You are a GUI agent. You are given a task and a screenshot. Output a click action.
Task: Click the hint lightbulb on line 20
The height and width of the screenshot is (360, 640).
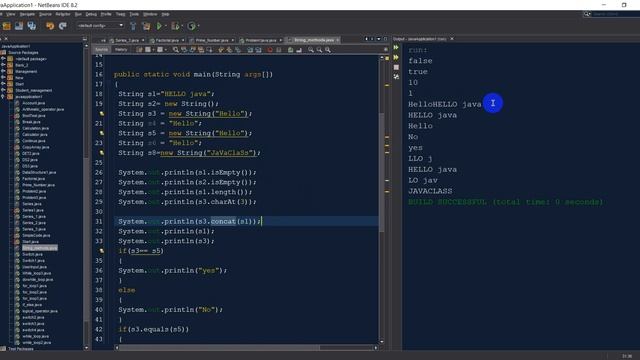point(101,114)
